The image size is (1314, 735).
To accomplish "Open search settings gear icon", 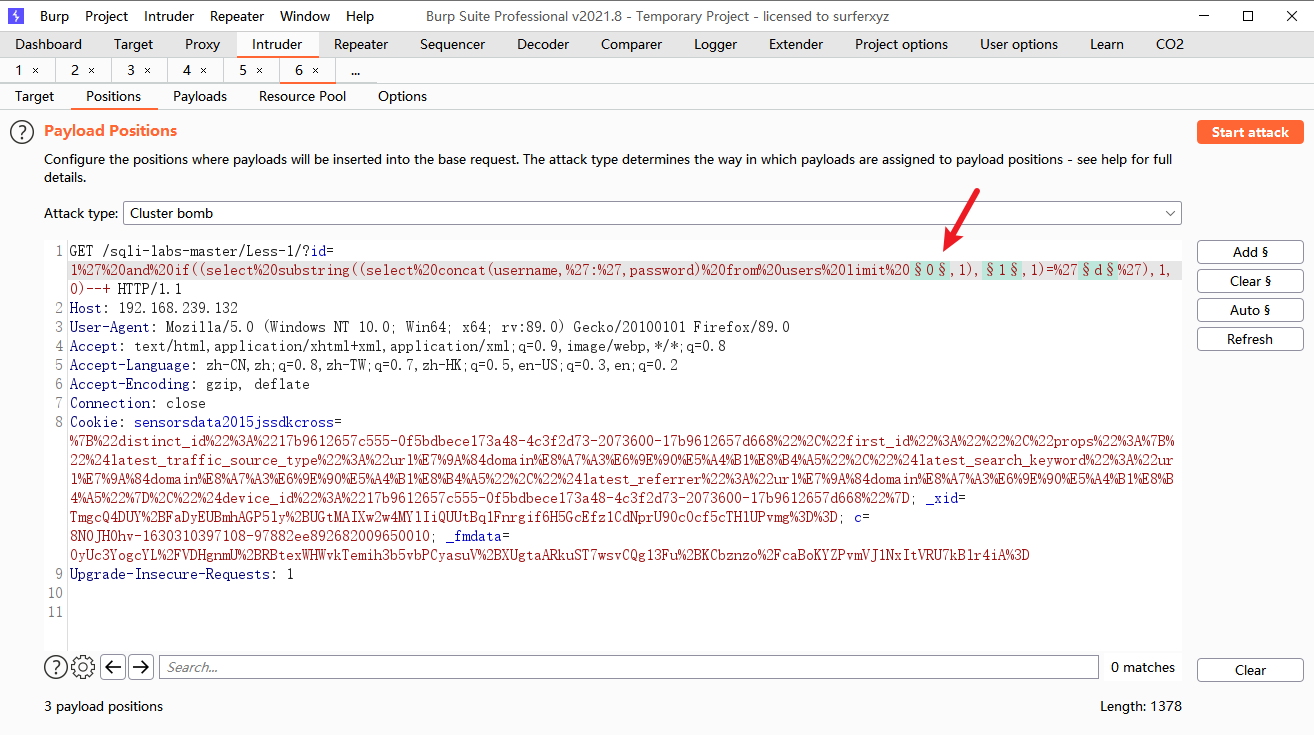I will 83,667.
